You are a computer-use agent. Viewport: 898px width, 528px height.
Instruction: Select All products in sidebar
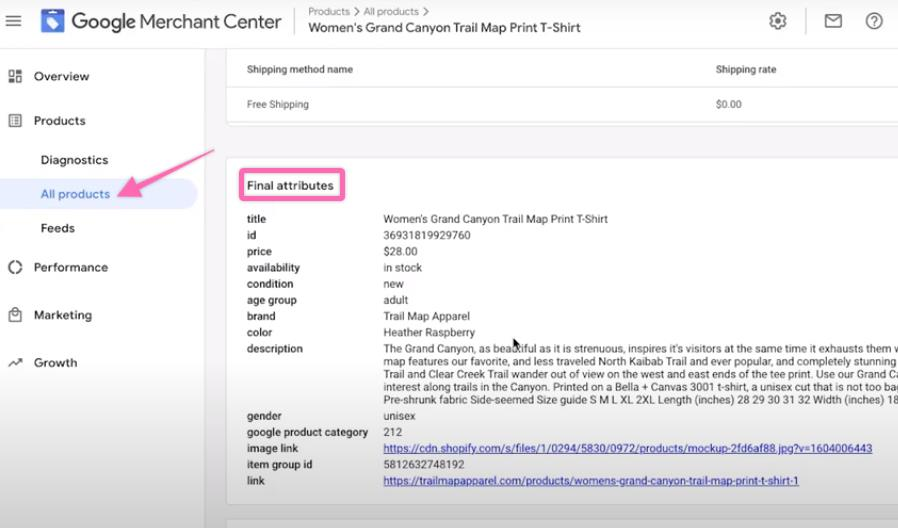click(75, 194)
